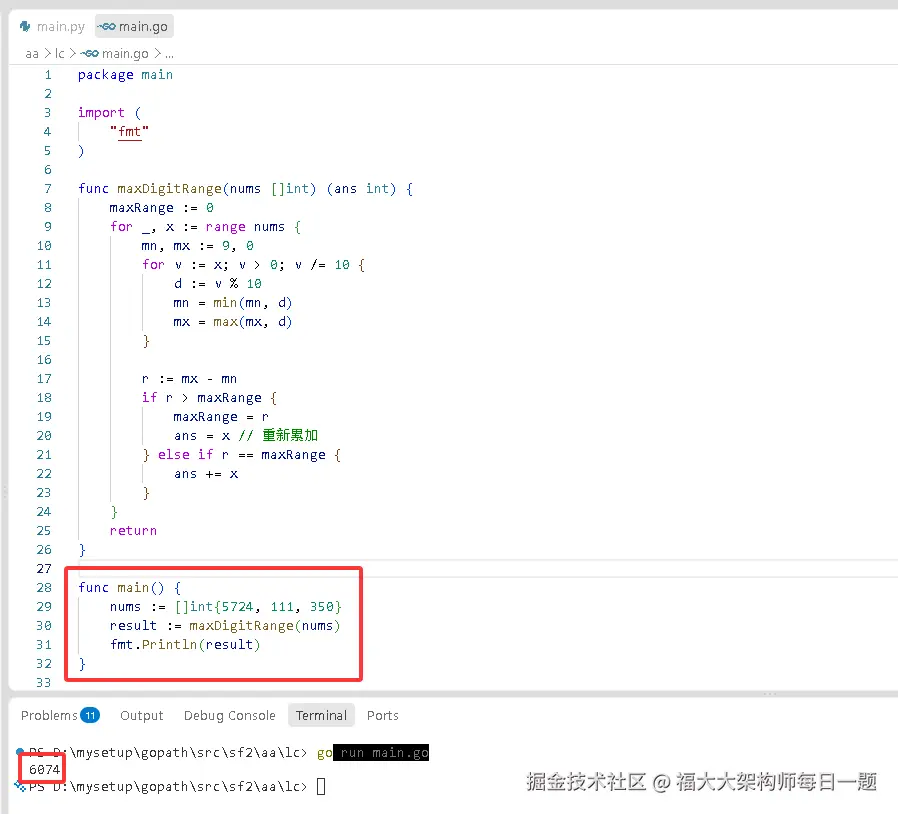Switch to the main.py editor tab

(x=52, y=26)
